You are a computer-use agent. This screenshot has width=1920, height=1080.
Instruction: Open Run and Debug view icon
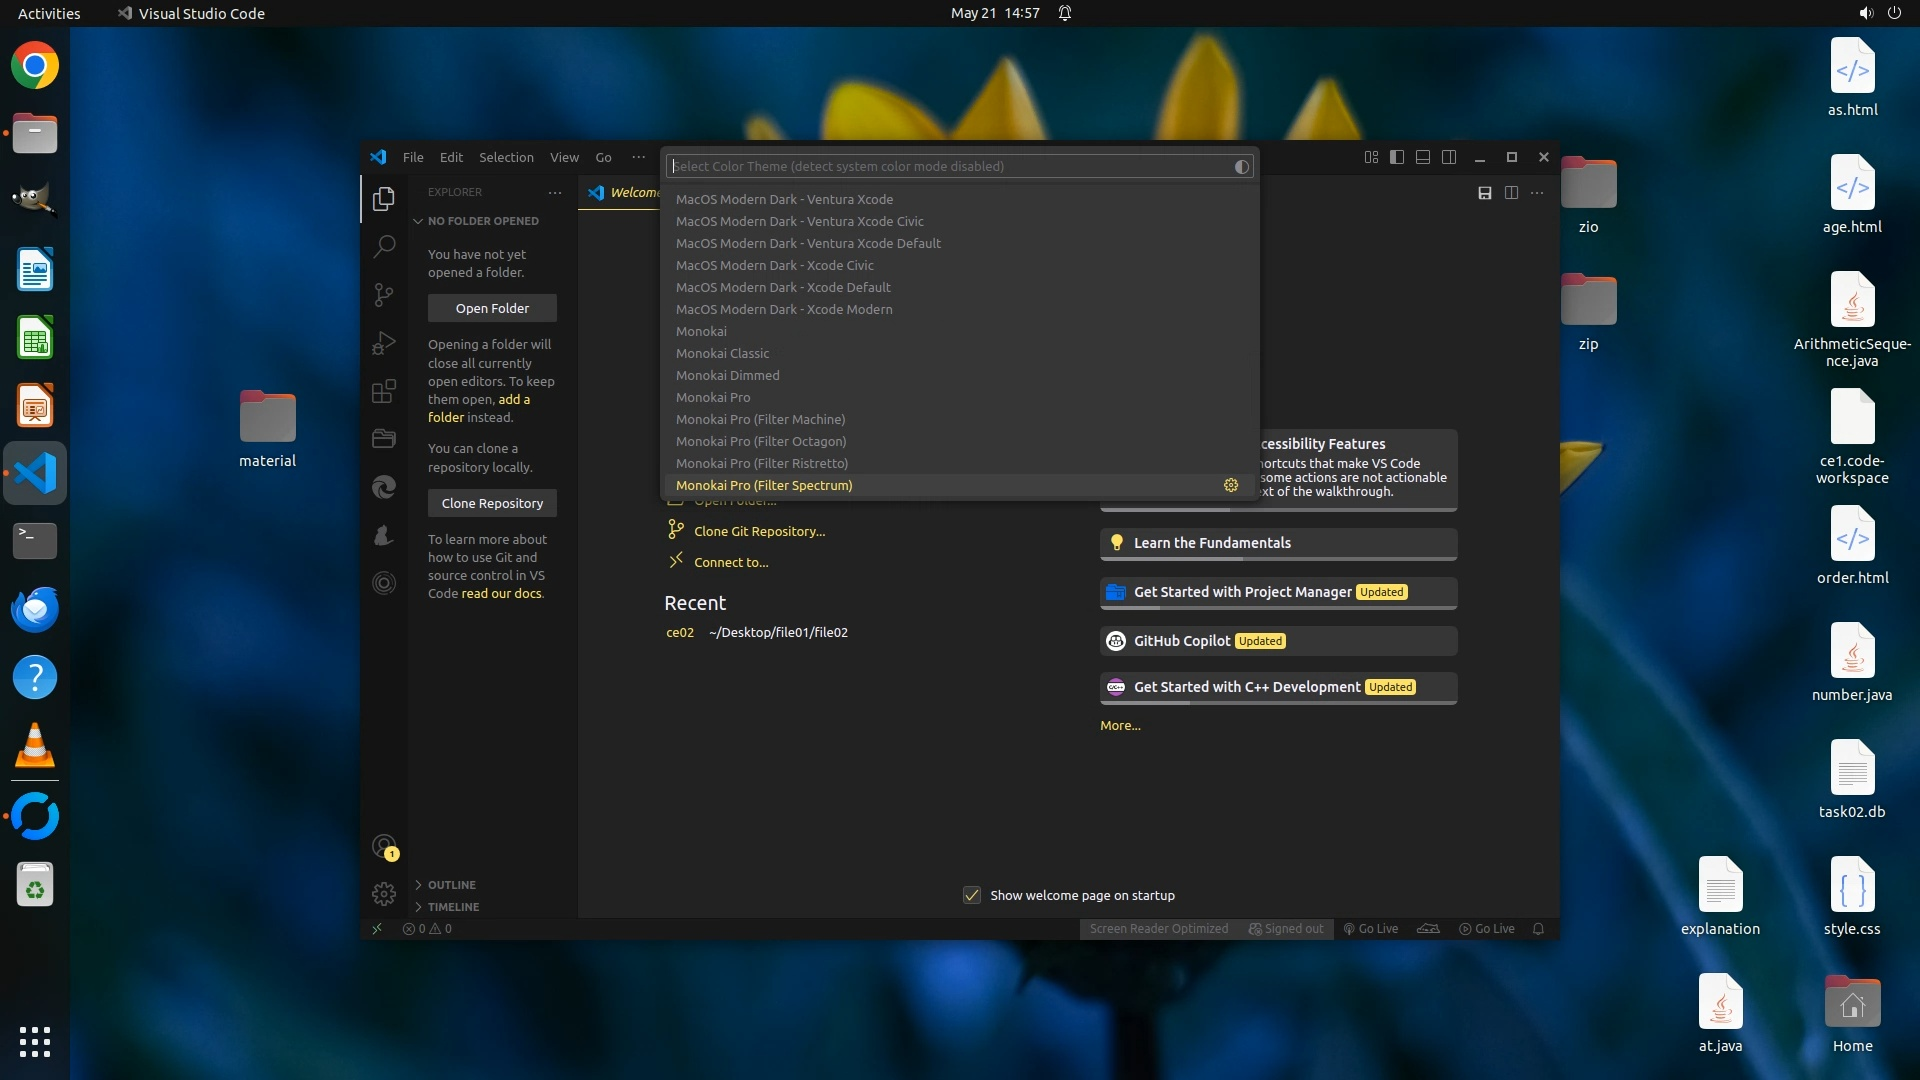(384, 343)
